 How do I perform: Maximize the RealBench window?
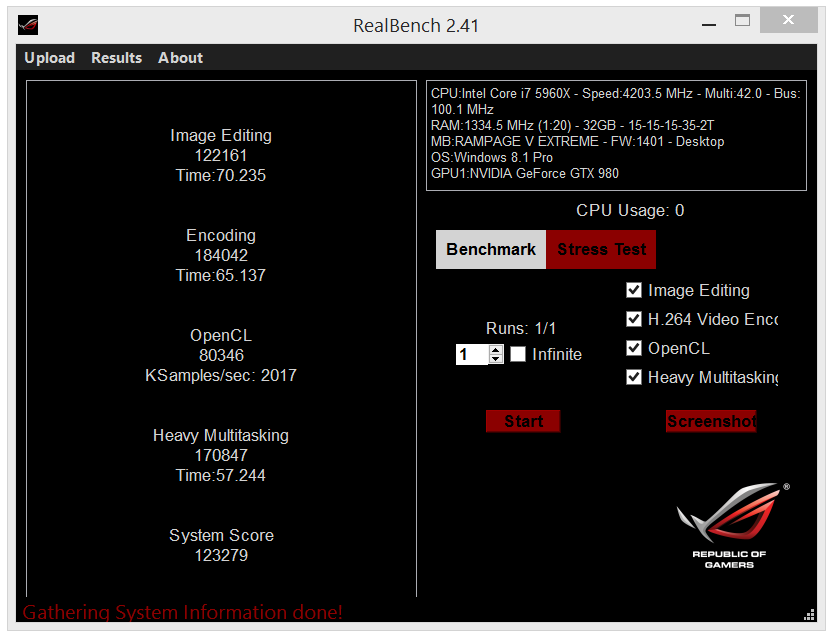click(742, 21)
